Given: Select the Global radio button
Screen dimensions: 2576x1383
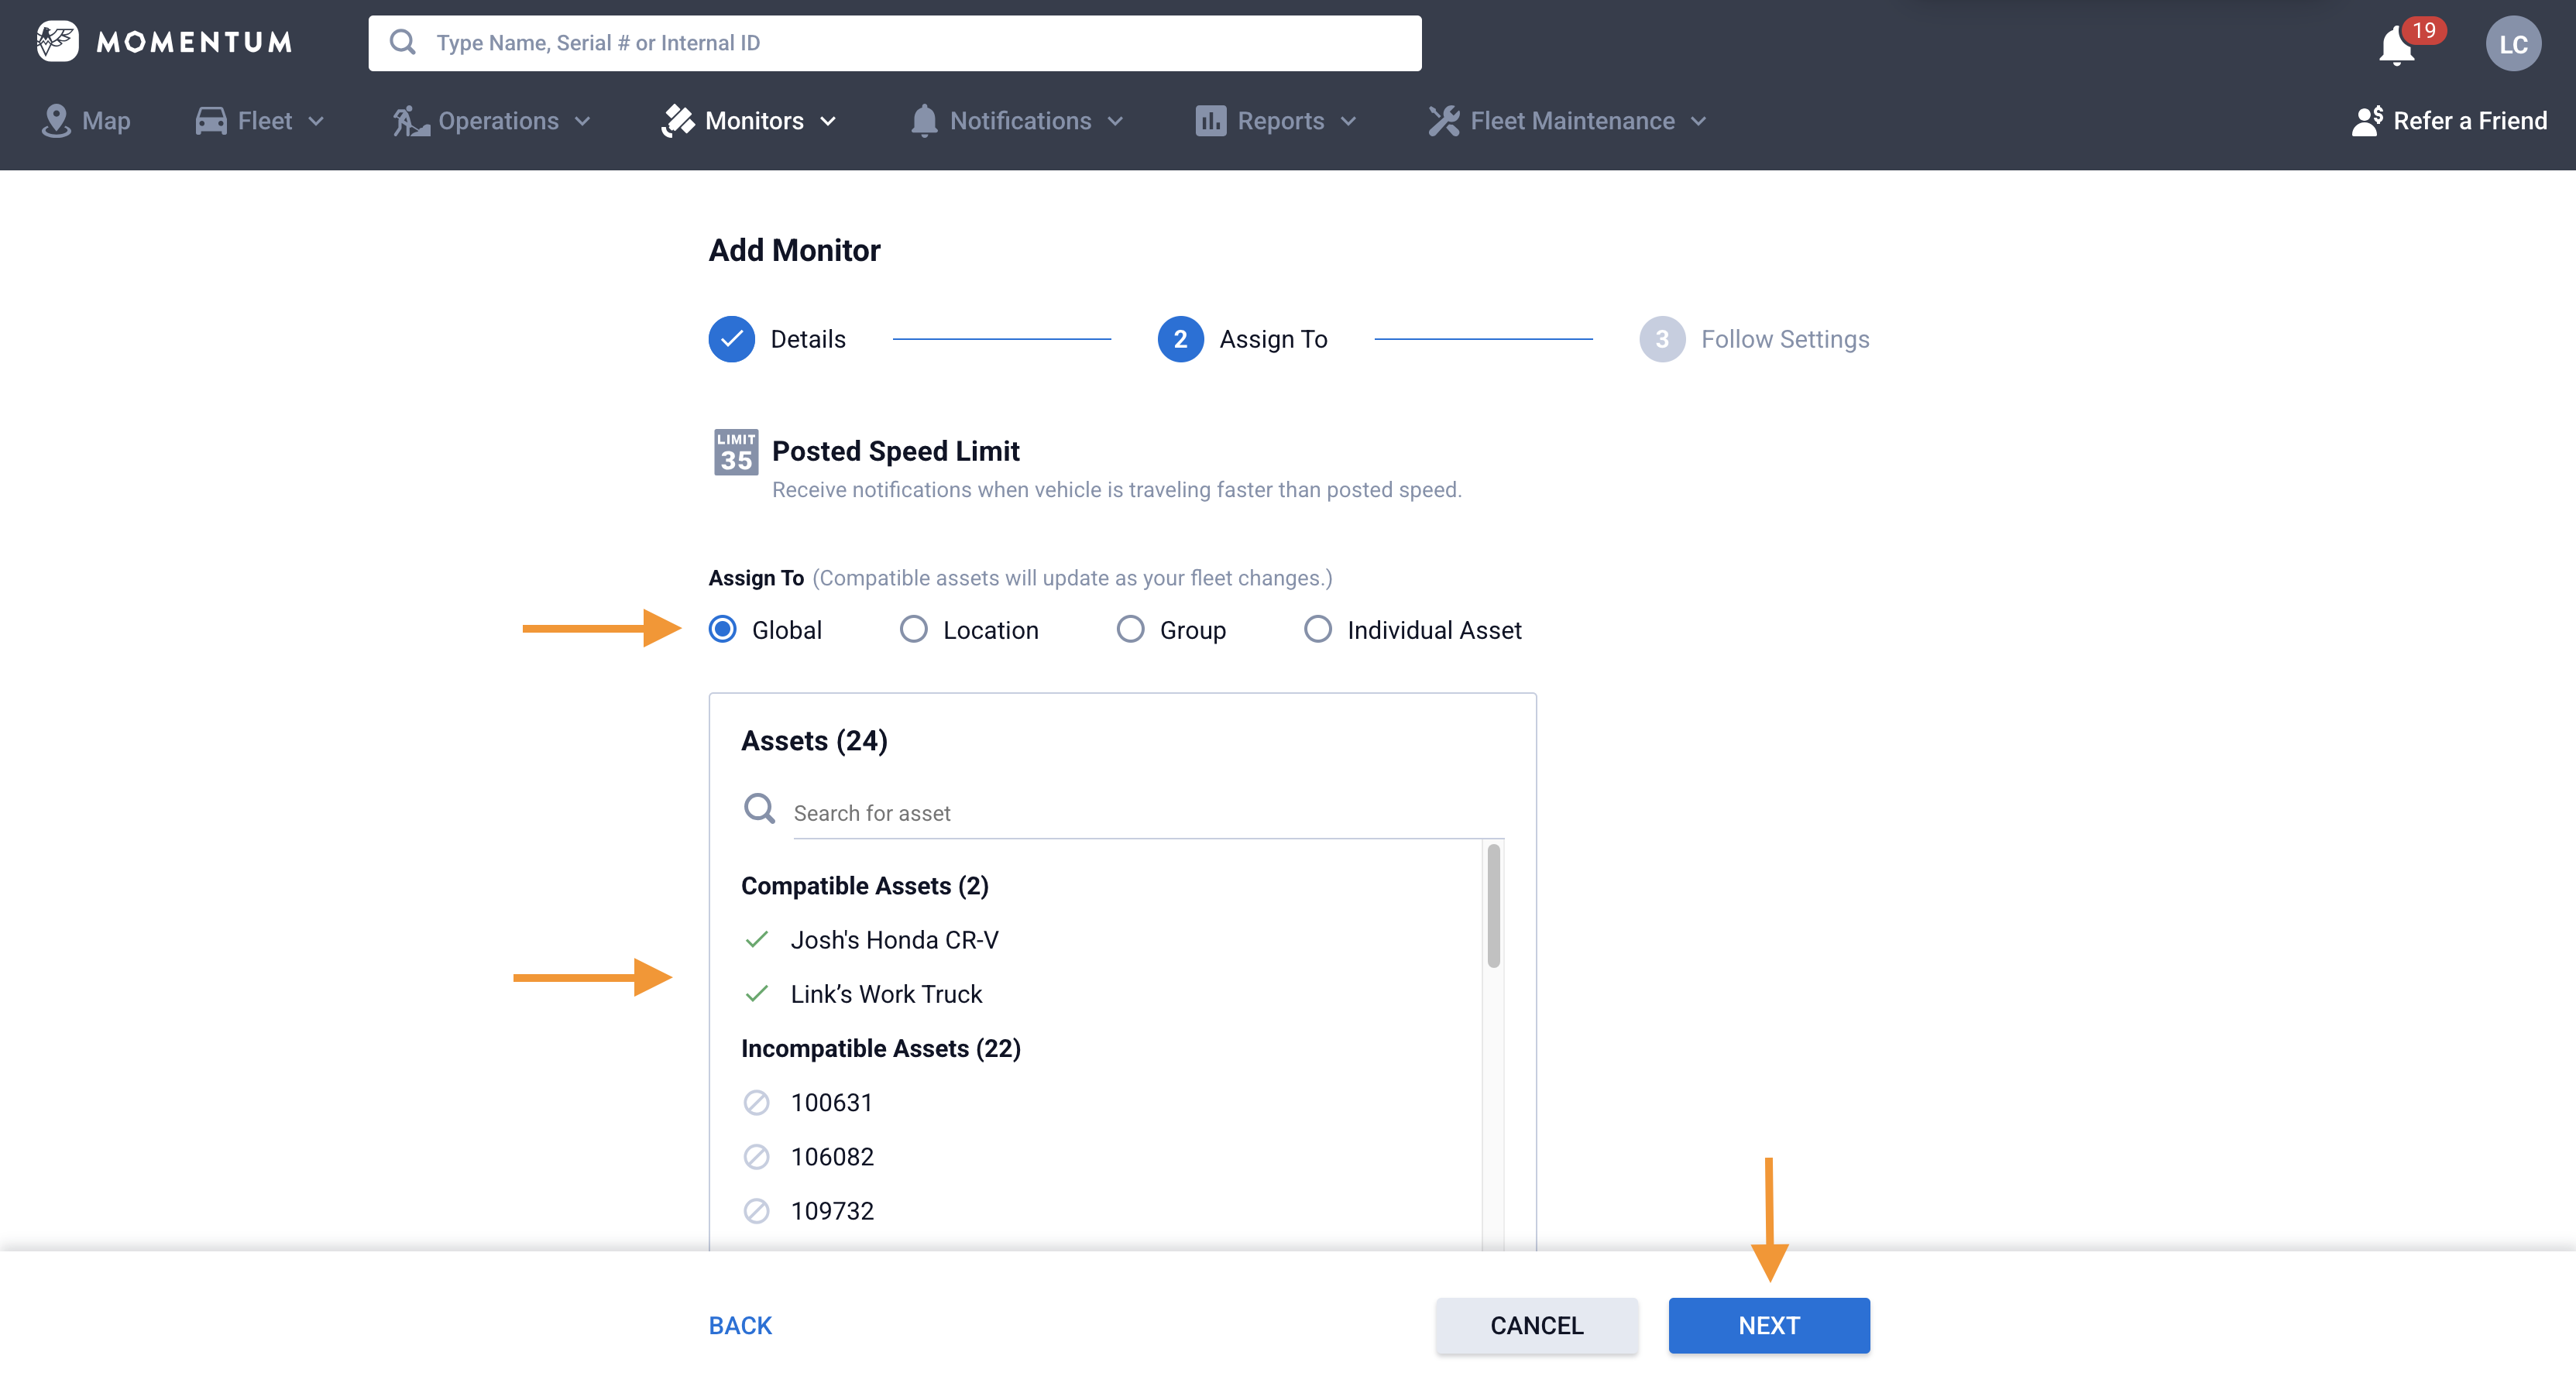Looking at the screenshot, I should point(722,629).
